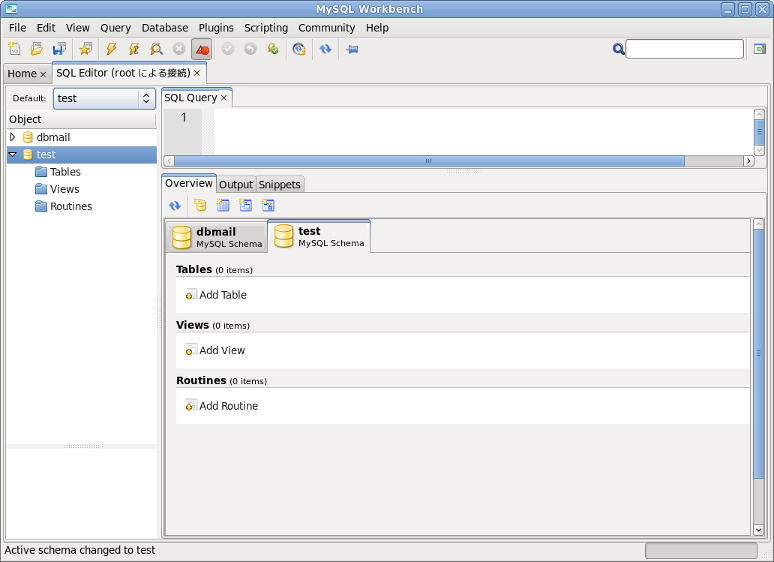Click the gray commit checkmark icon
The height and width of the screenshot is (562, 774).
click(228, 49)
